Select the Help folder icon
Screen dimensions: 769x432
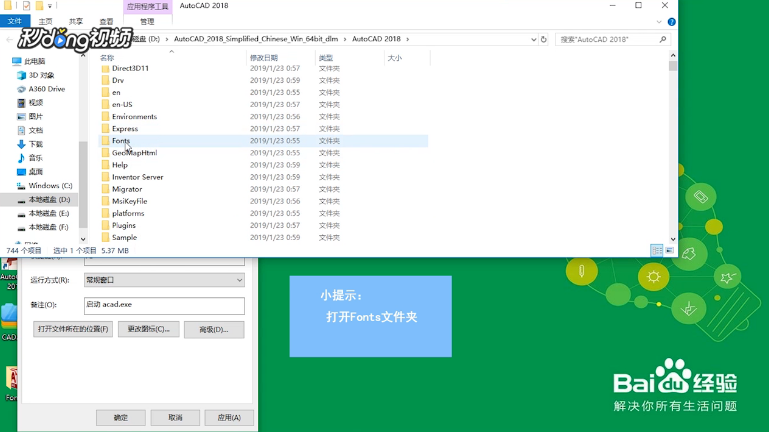tap(105, 165)
